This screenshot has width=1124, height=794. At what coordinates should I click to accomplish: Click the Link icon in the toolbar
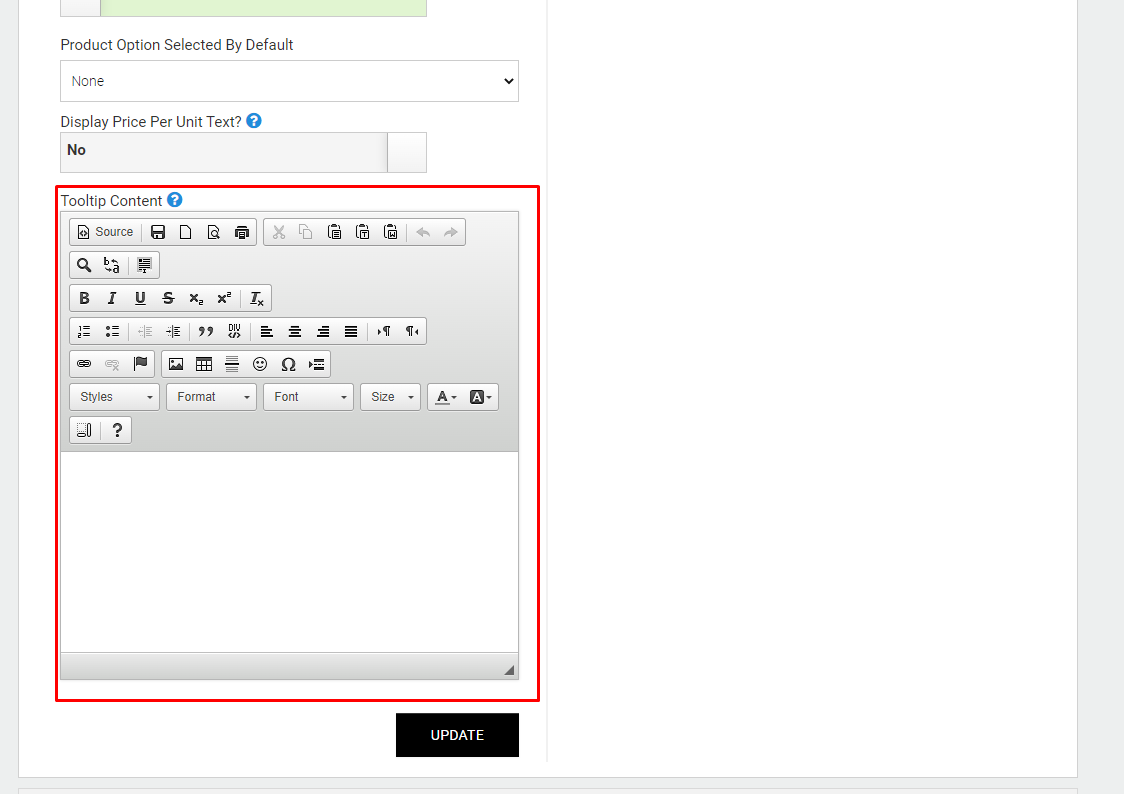(x=84, y=364)
